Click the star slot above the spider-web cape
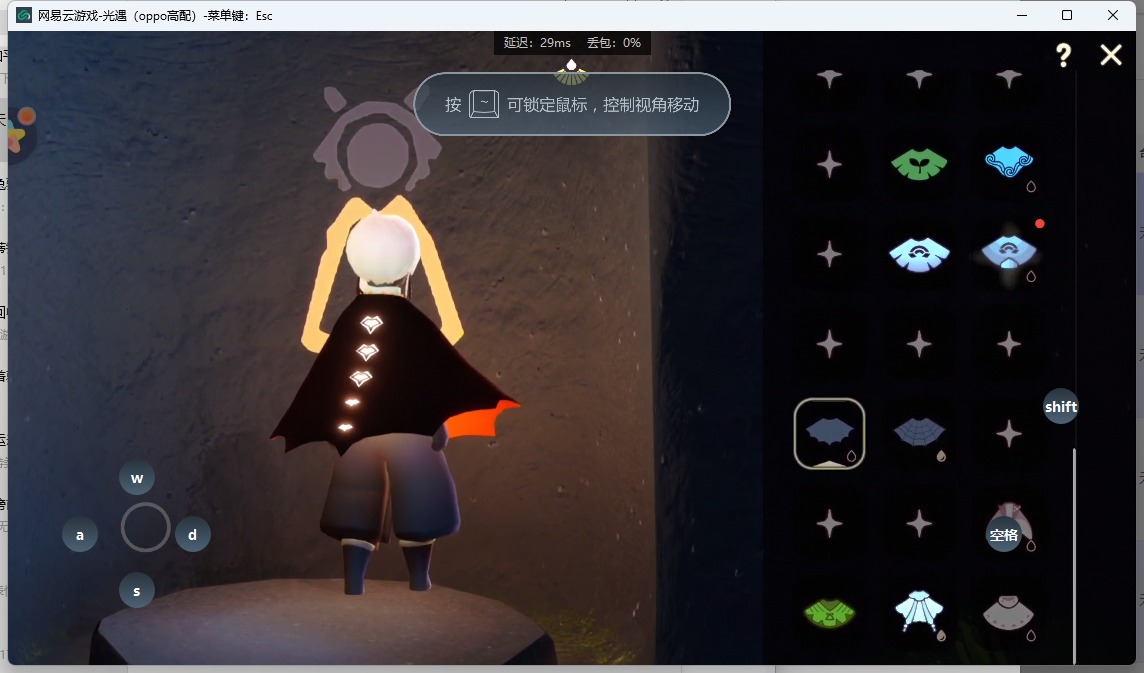Screen dimensions: 1144x673 tap(919, 344)
